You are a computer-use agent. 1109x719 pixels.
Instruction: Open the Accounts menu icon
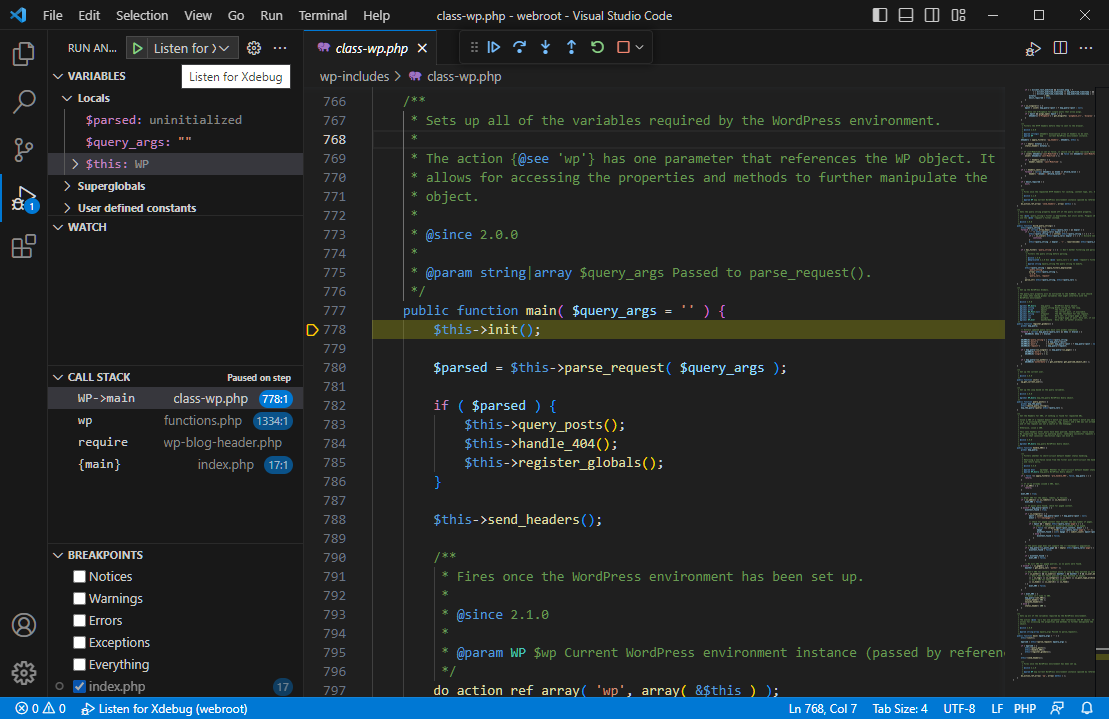23,625
